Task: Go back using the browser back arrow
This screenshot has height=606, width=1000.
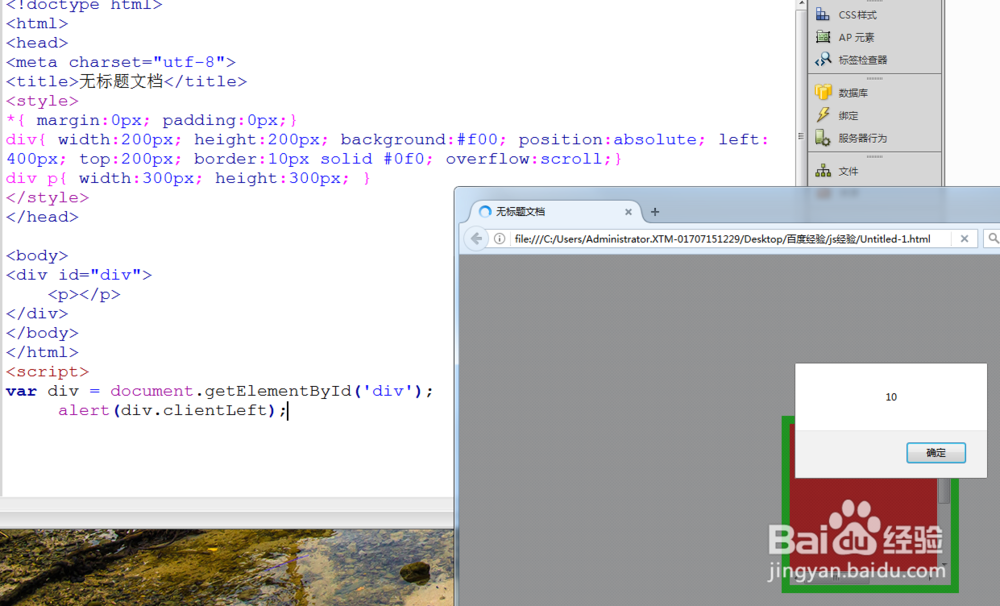Action: pyautogui.click(x=476, y=239)
